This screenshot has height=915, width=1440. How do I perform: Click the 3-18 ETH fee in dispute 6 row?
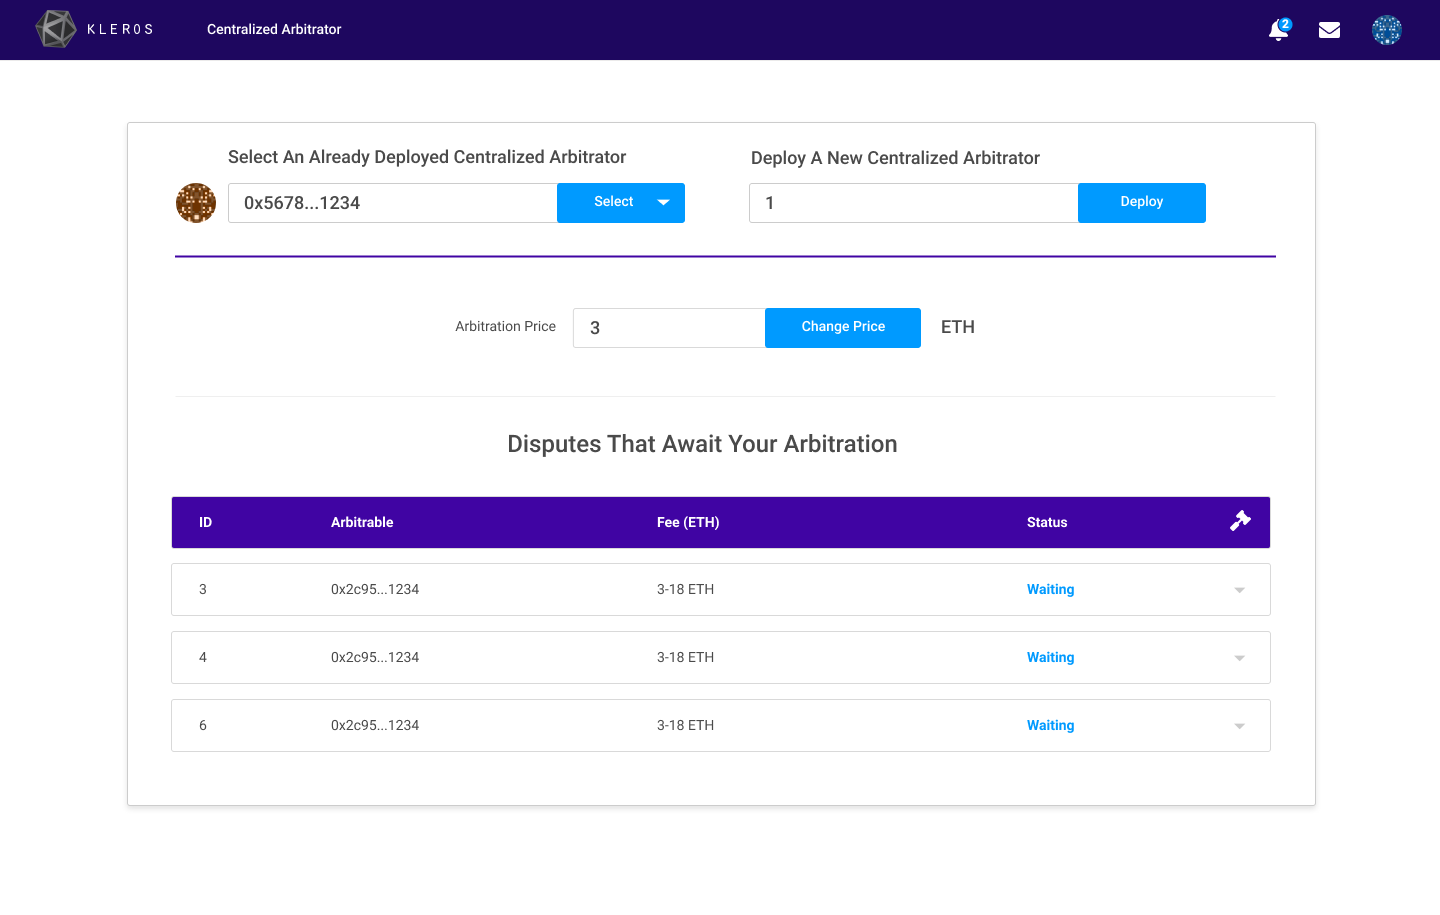tap(685, 725)
